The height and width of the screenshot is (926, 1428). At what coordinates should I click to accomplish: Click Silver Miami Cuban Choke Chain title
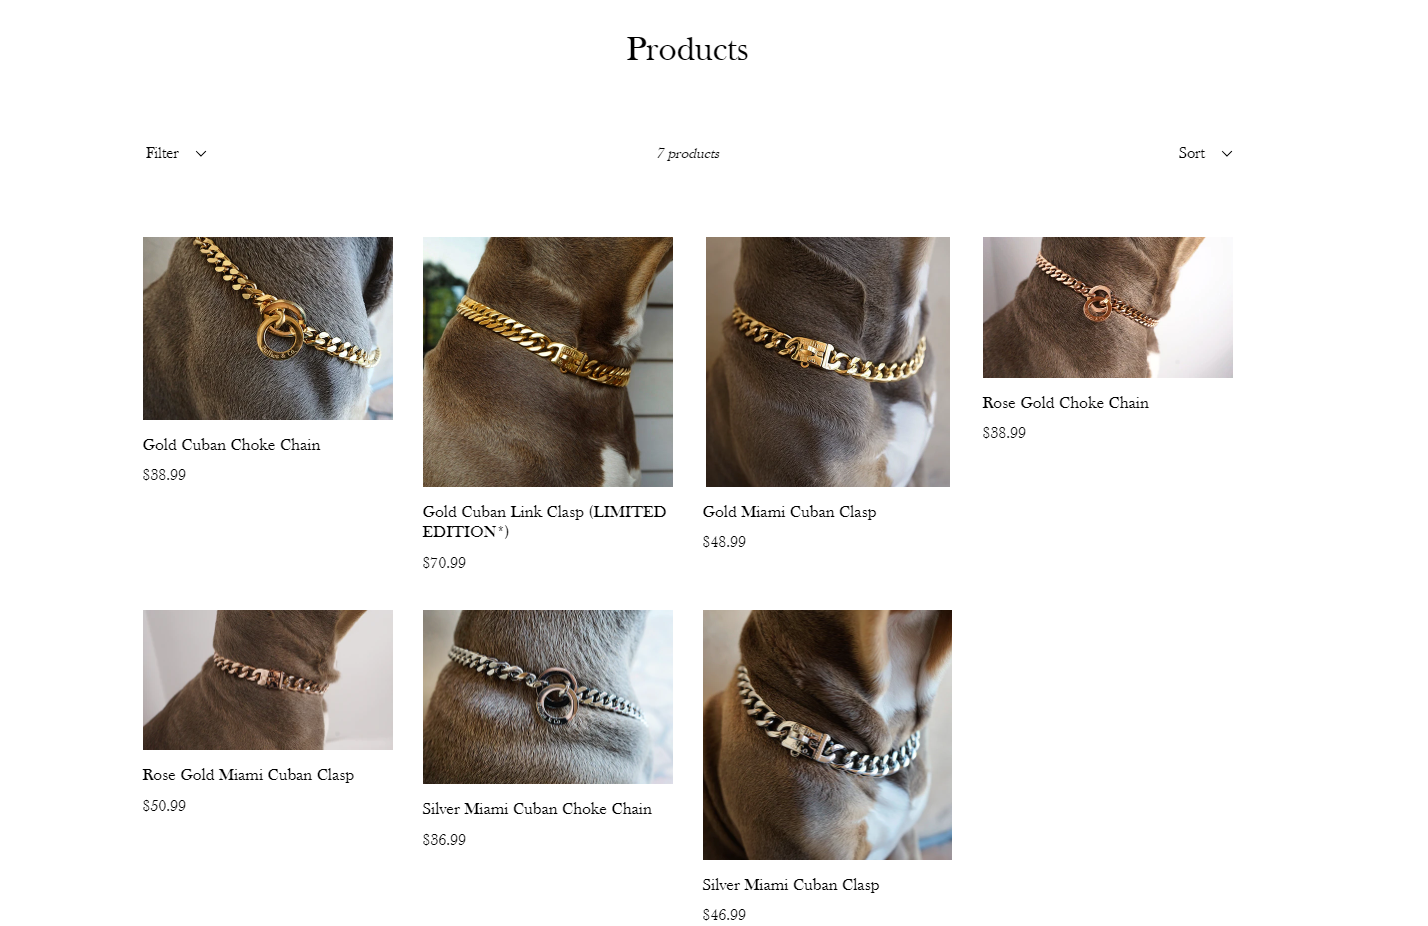pyautogui.click(x=537, y=809)
